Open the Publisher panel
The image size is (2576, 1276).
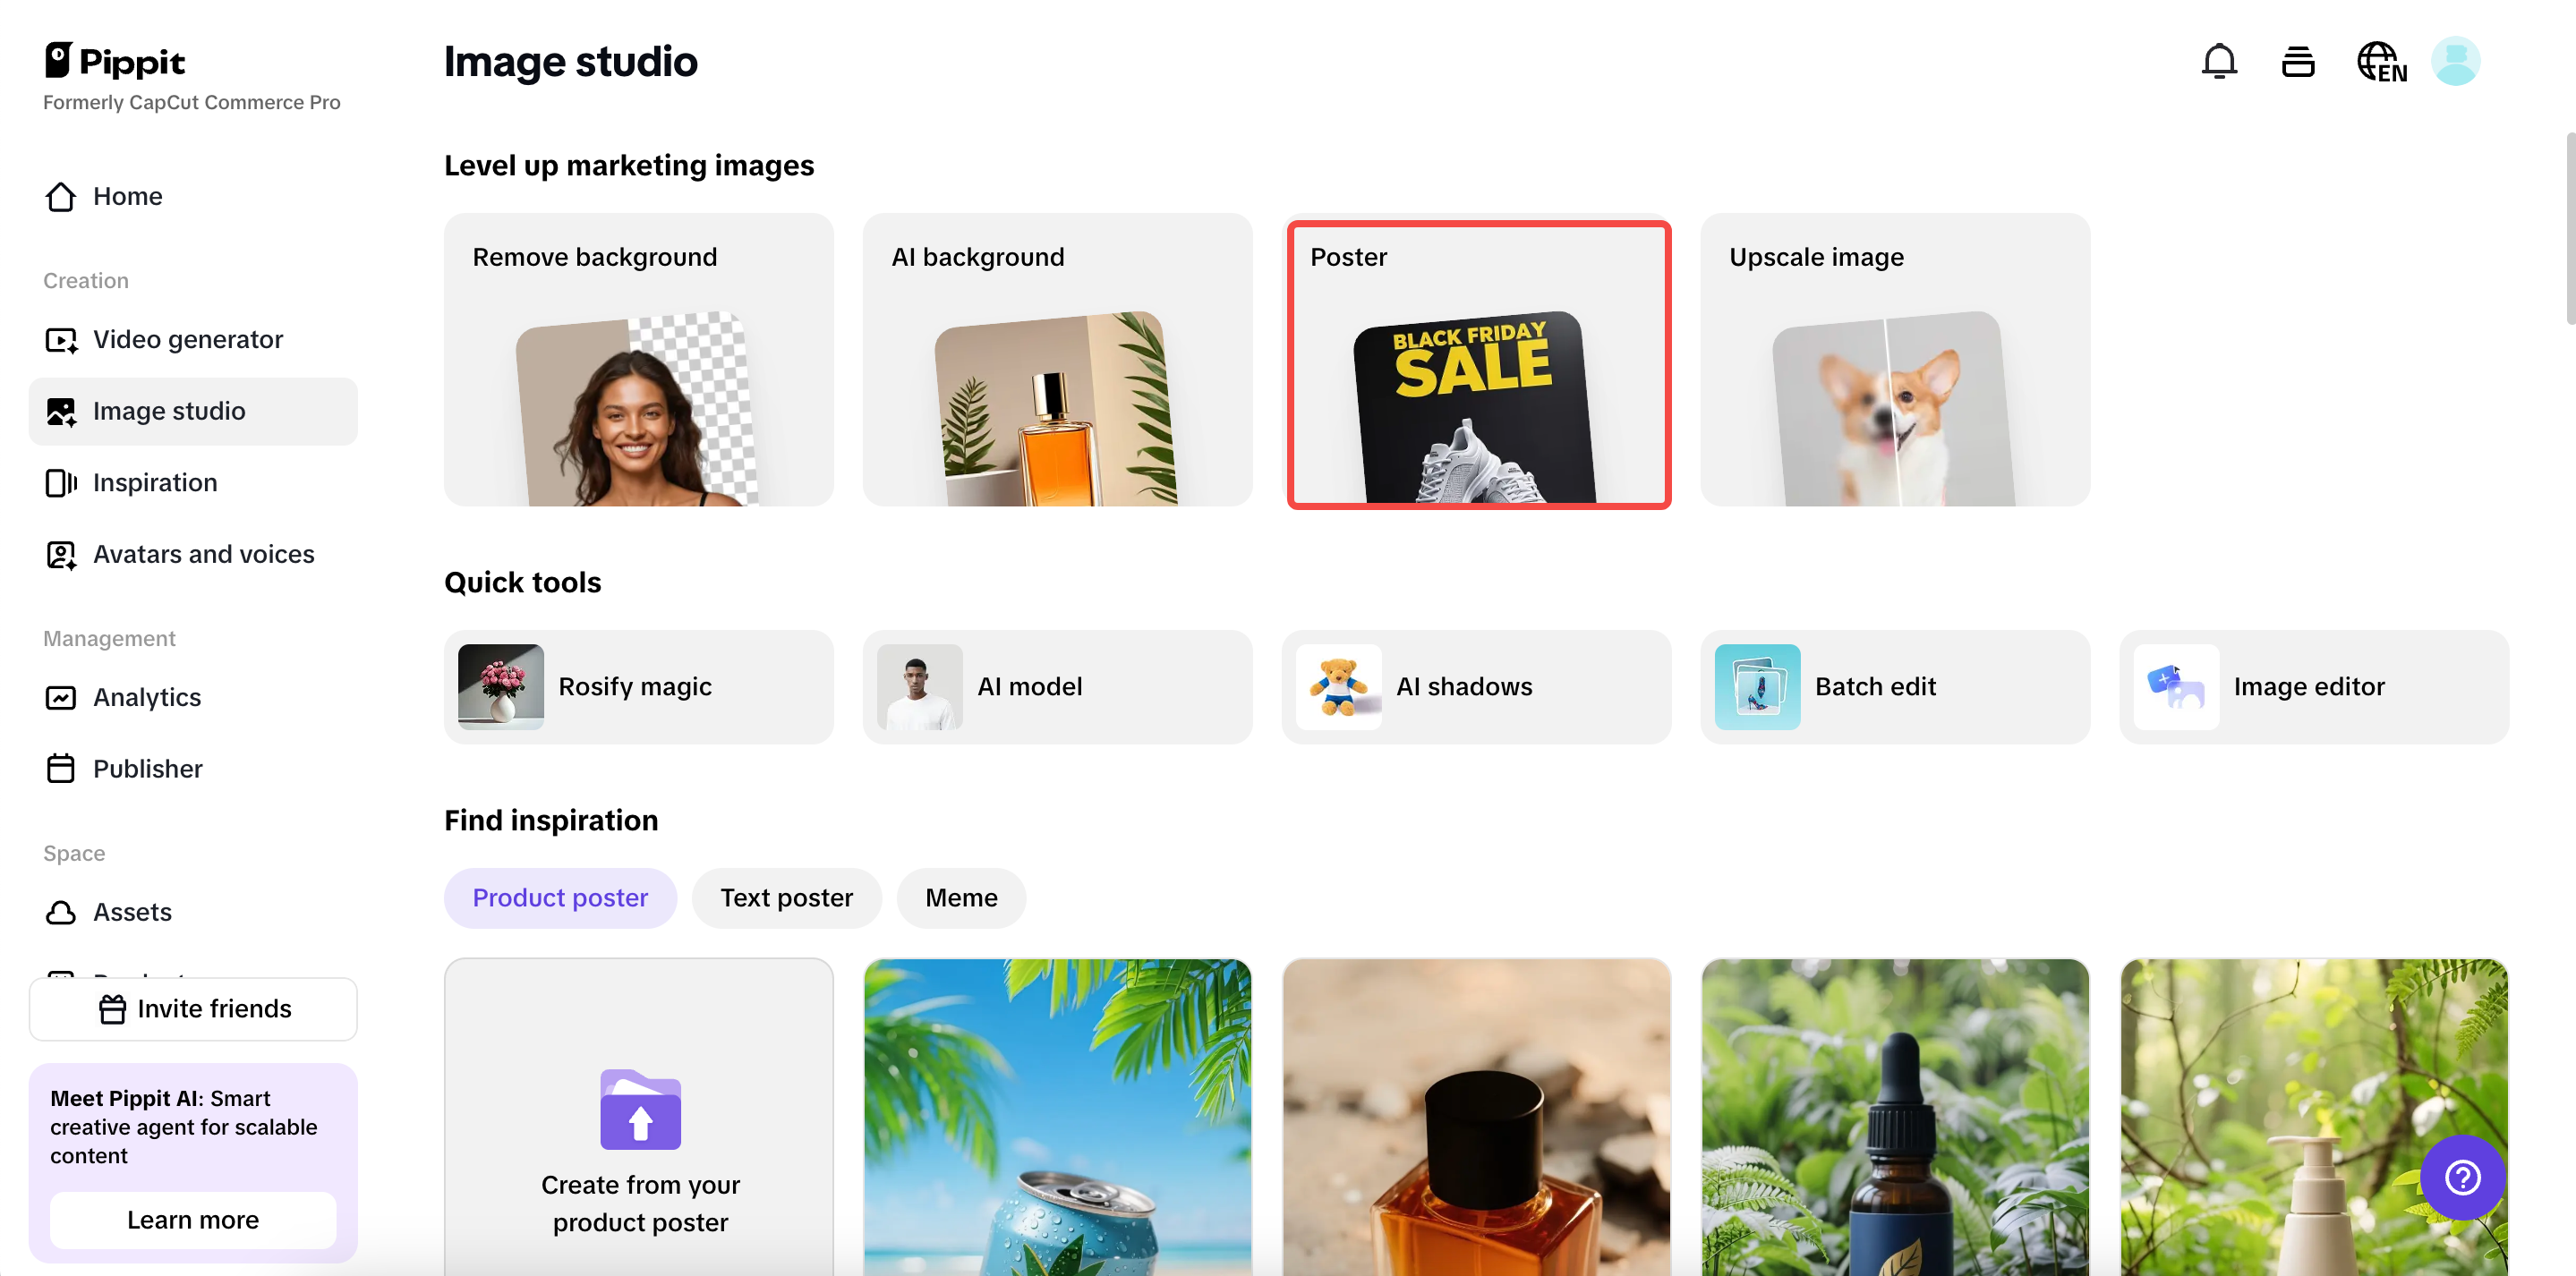(148, 768)
